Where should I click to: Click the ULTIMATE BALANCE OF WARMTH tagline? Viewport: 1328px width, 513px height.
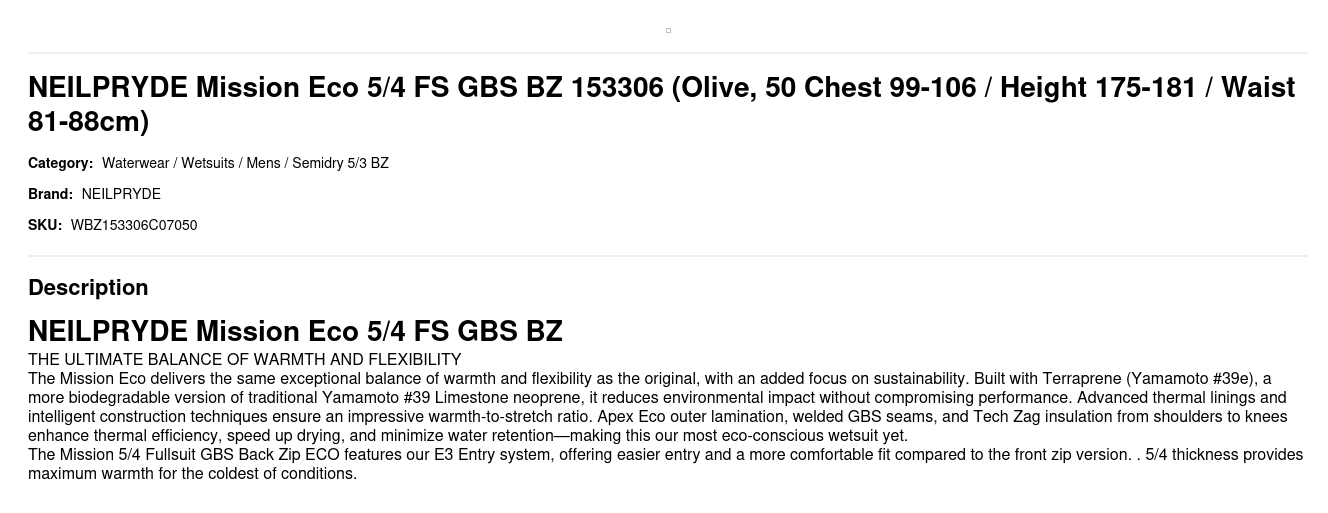[245, 360]
